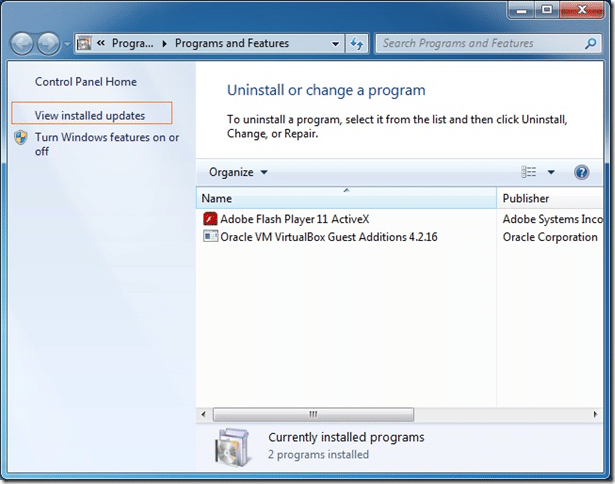Click the Control Panel icon in address bar
Image resolution: width=615 pixels, height=484 pixels.
tap(84, 43)
